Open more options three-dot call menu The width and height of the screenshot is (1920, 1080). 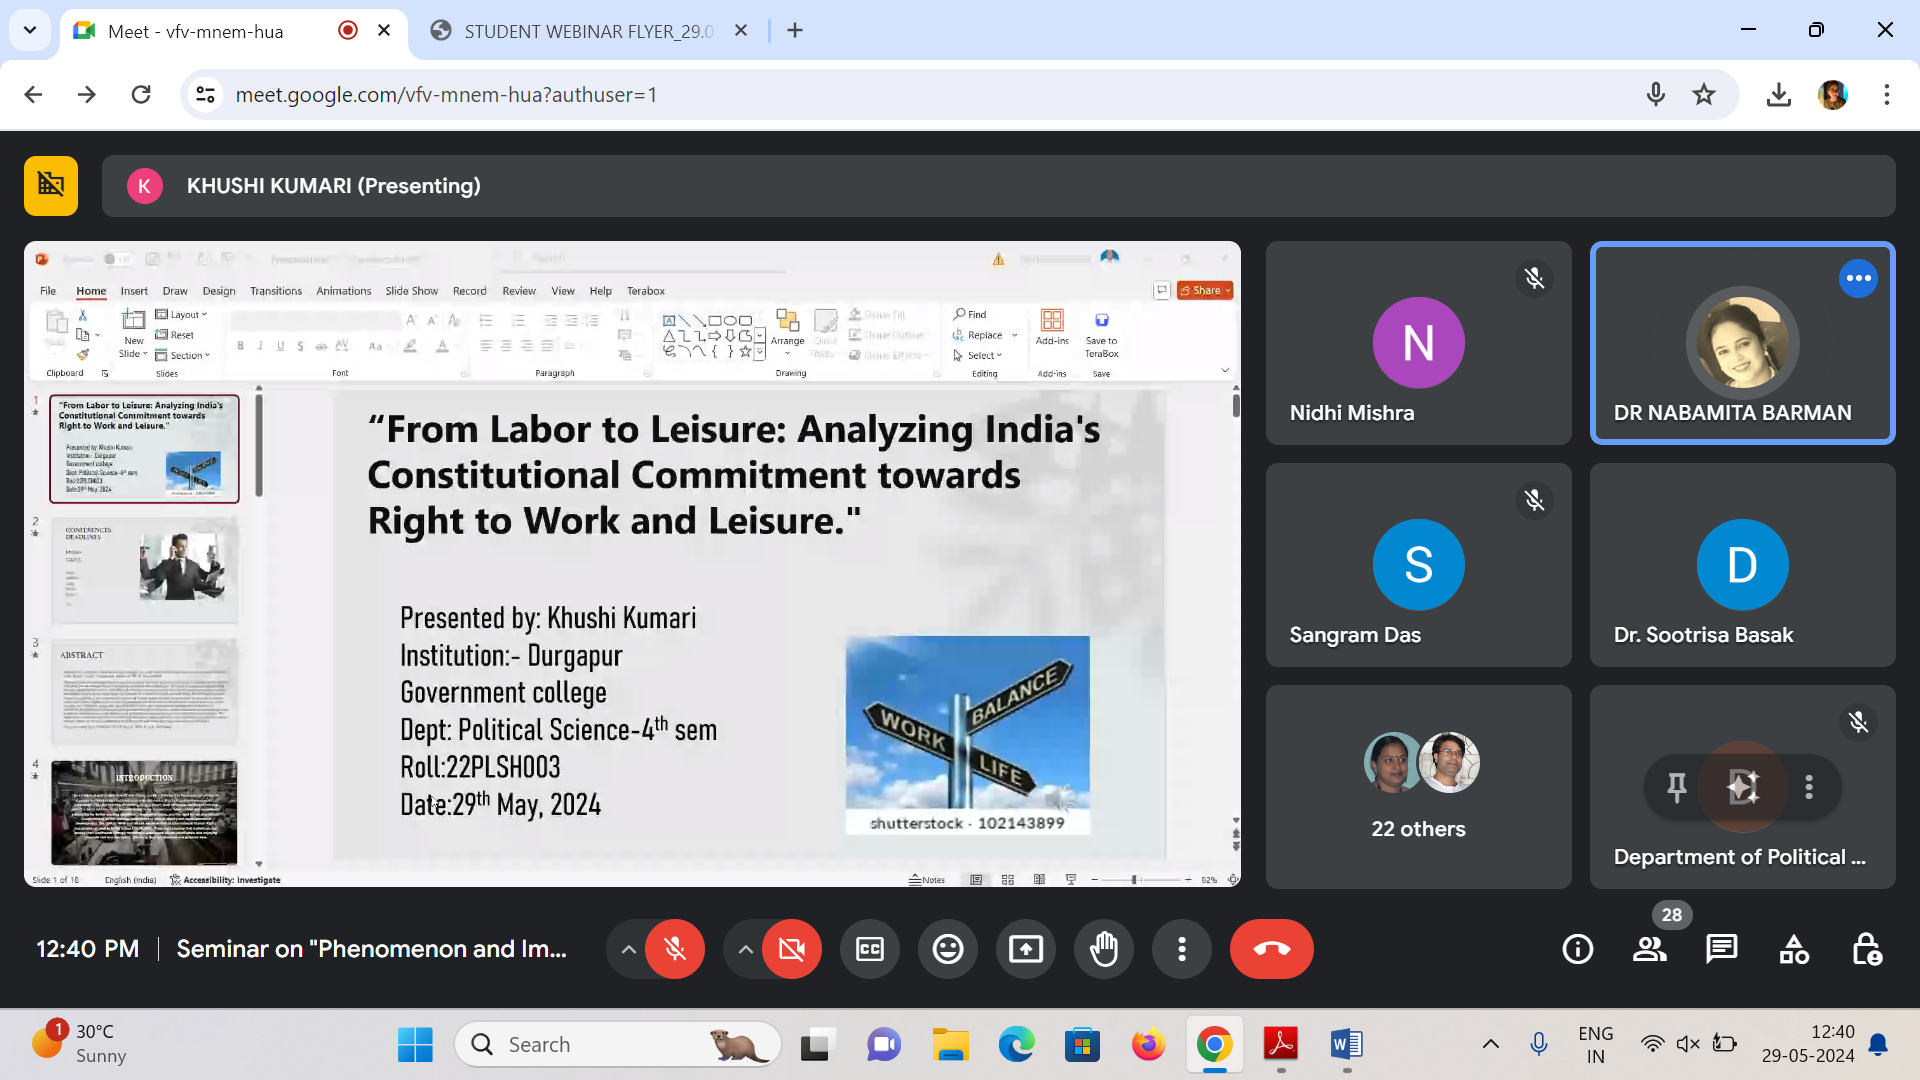1181,949
